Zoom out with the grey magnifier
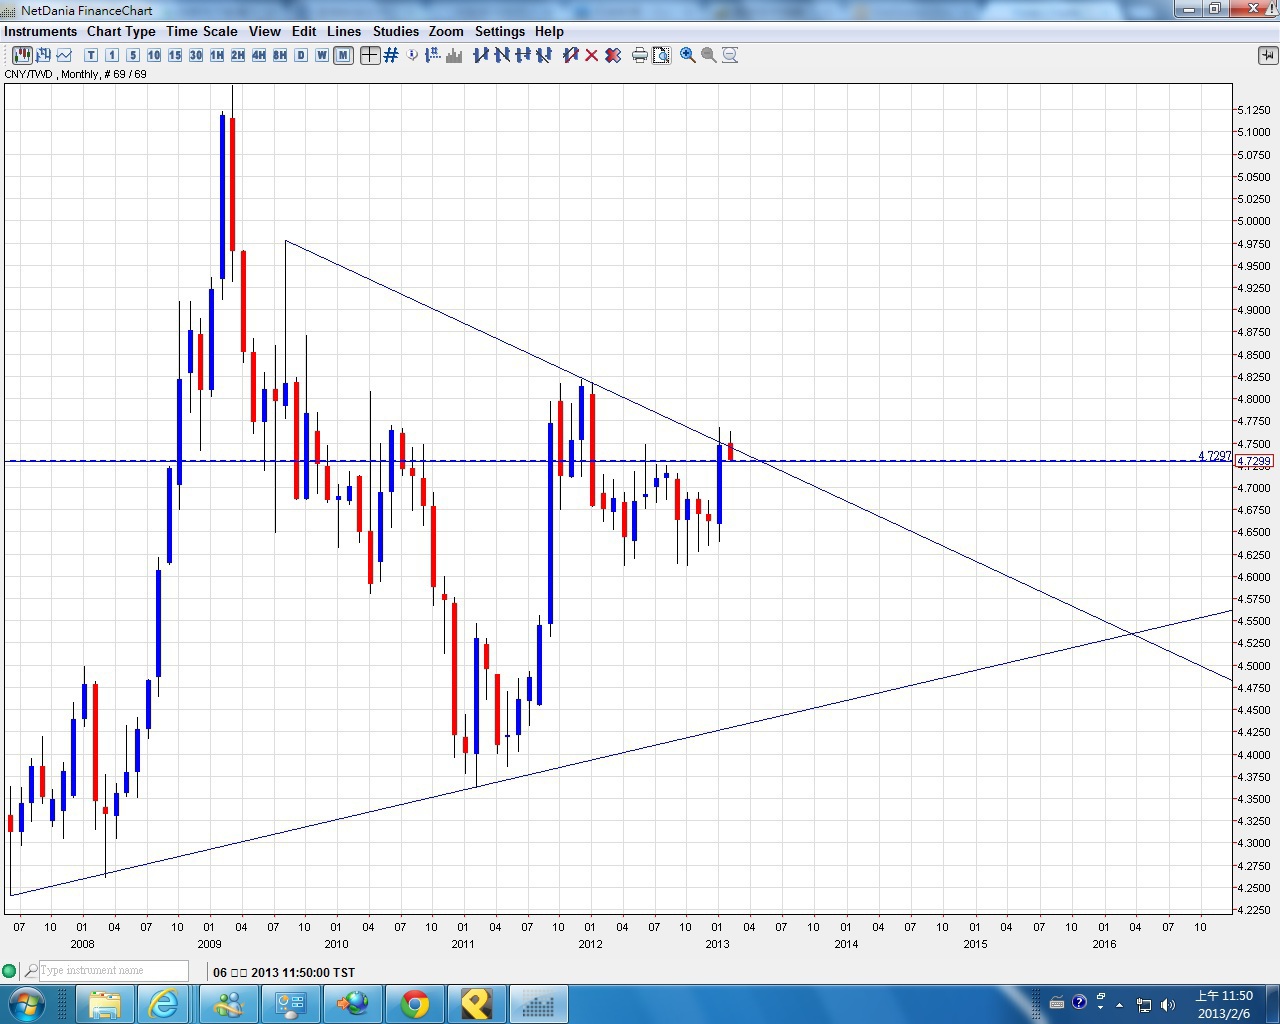The width and height of the screenshot is (1280, 1024). point(709,55)
